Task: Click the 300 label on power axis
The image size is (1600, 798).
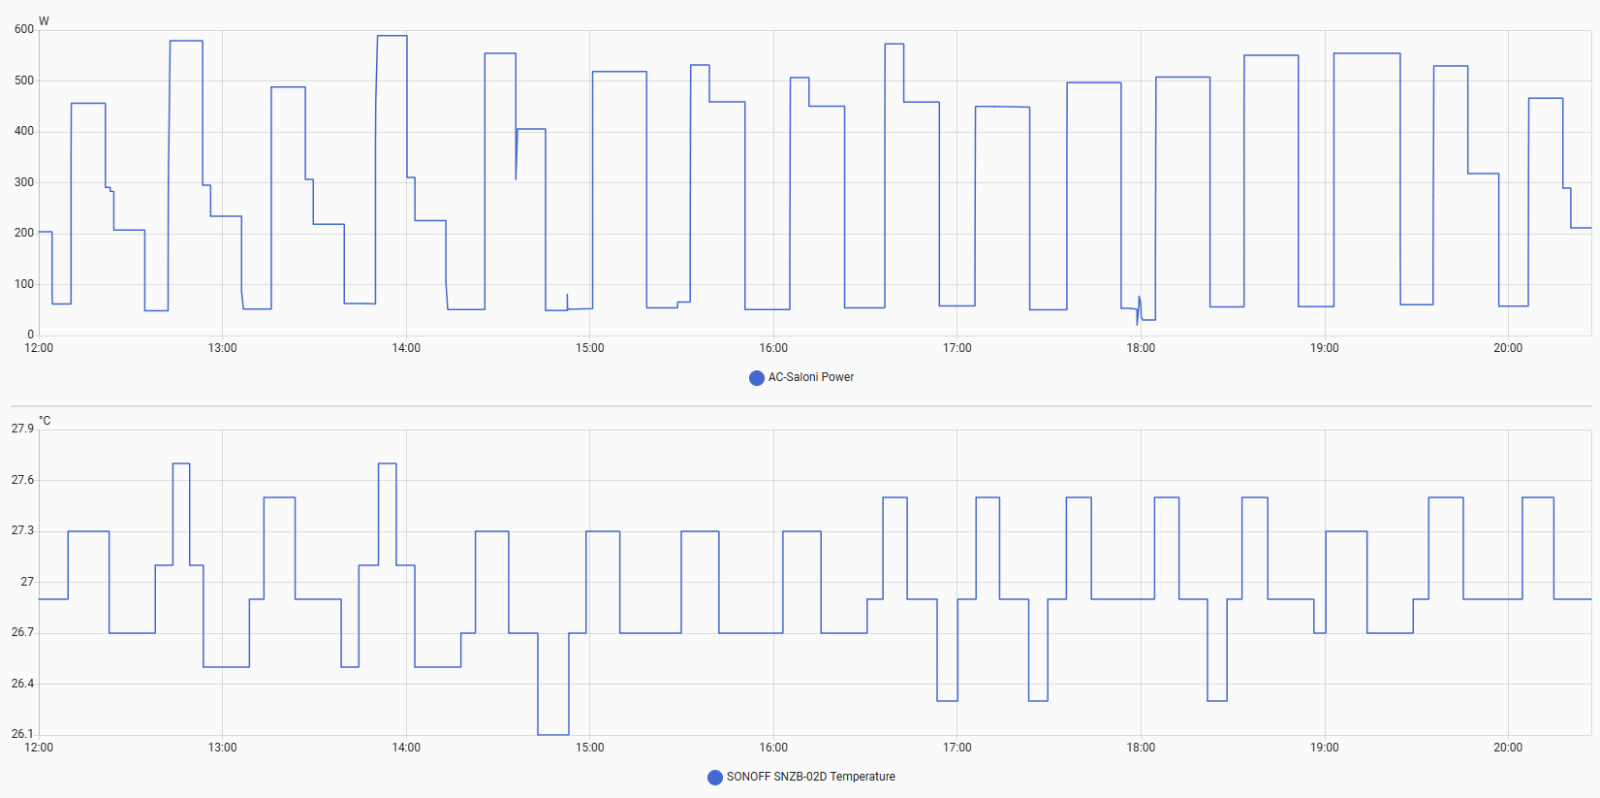Action: click(24, 182)
